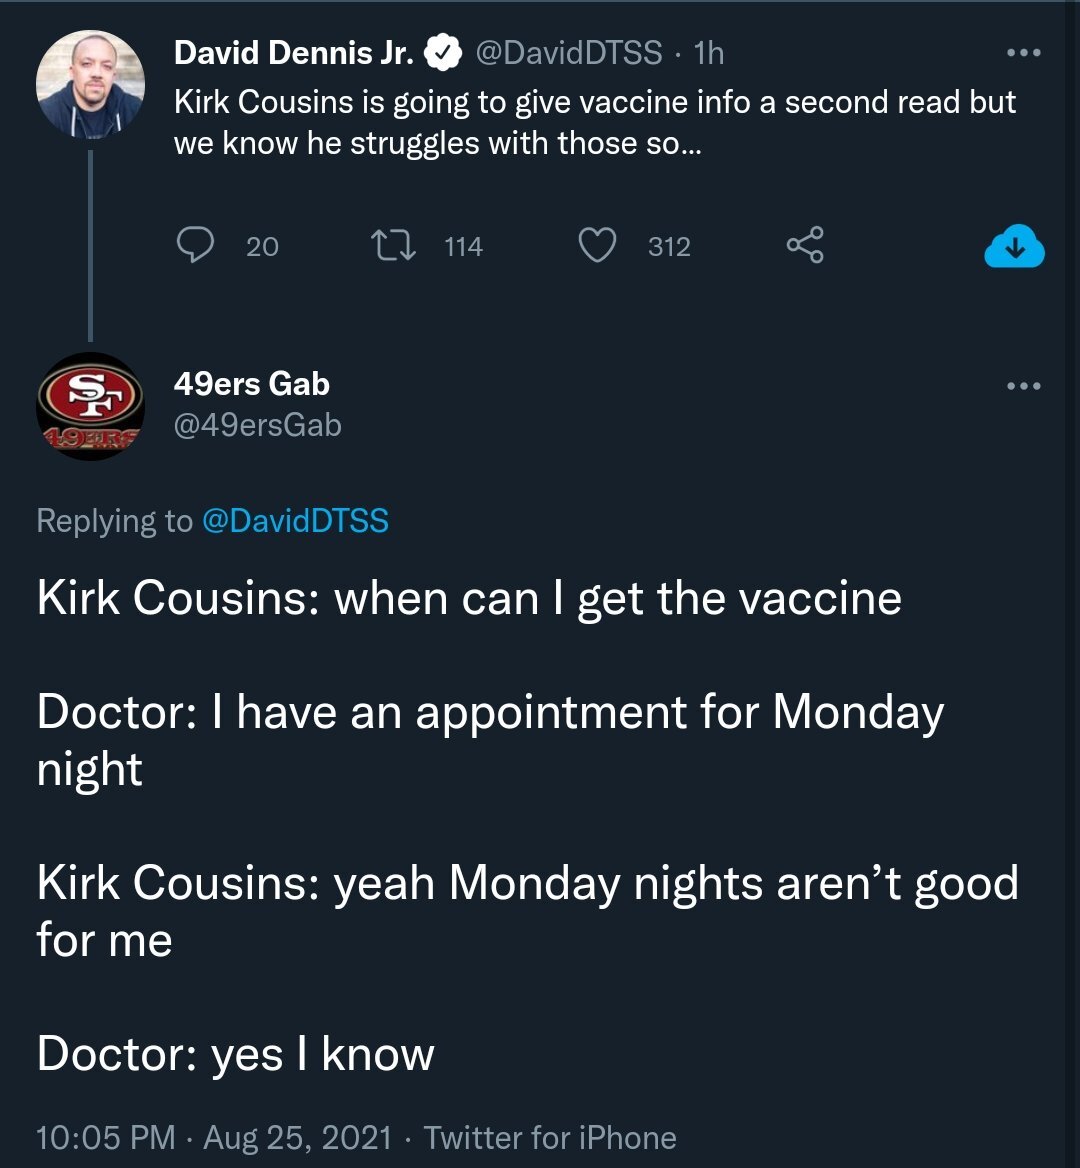Click the @DavidDTSS handle in the header
1080x1168 pixels.
(567, 53)
